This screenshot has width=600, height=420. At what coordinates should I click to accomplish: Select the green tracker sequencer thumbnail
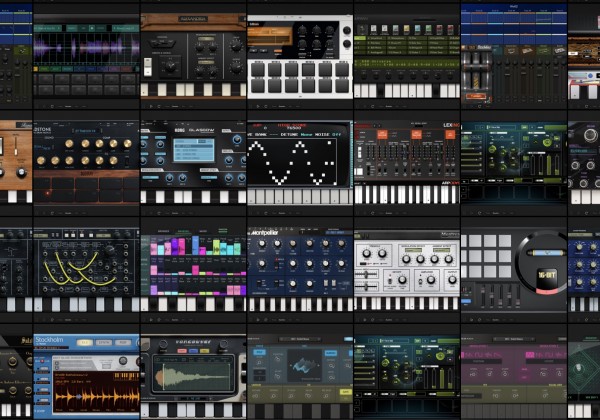pos(407,56)
